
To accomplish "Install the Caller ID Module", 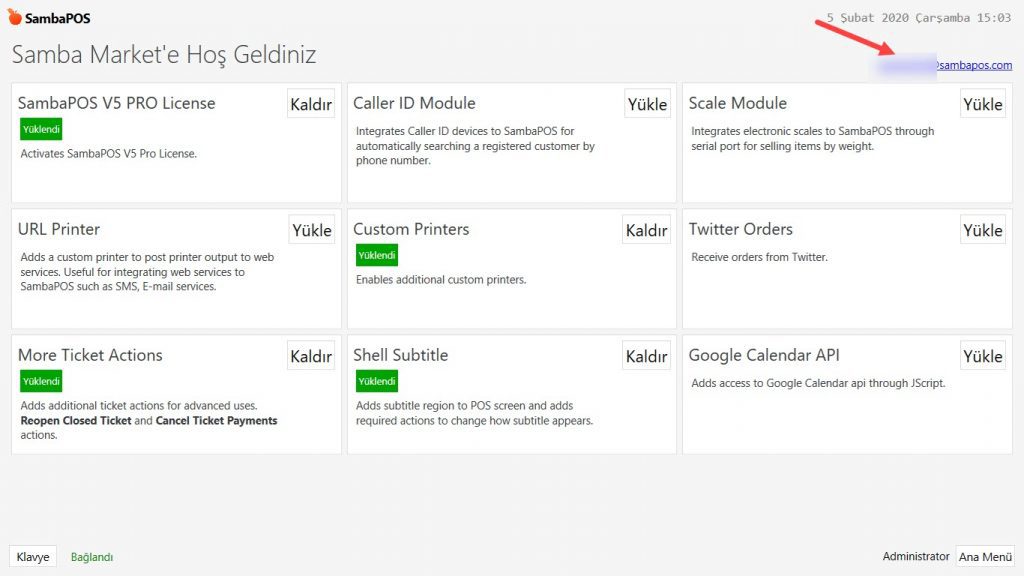I will tap(647, 104).
